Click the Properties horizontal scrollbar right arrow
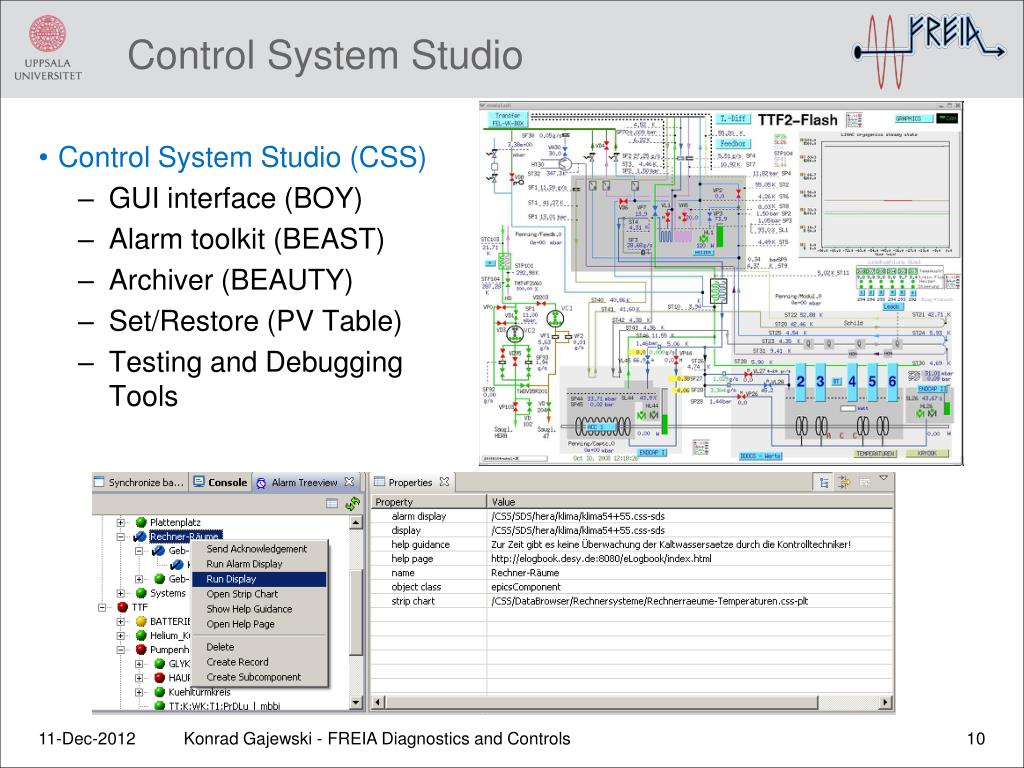 coord(885,703)
